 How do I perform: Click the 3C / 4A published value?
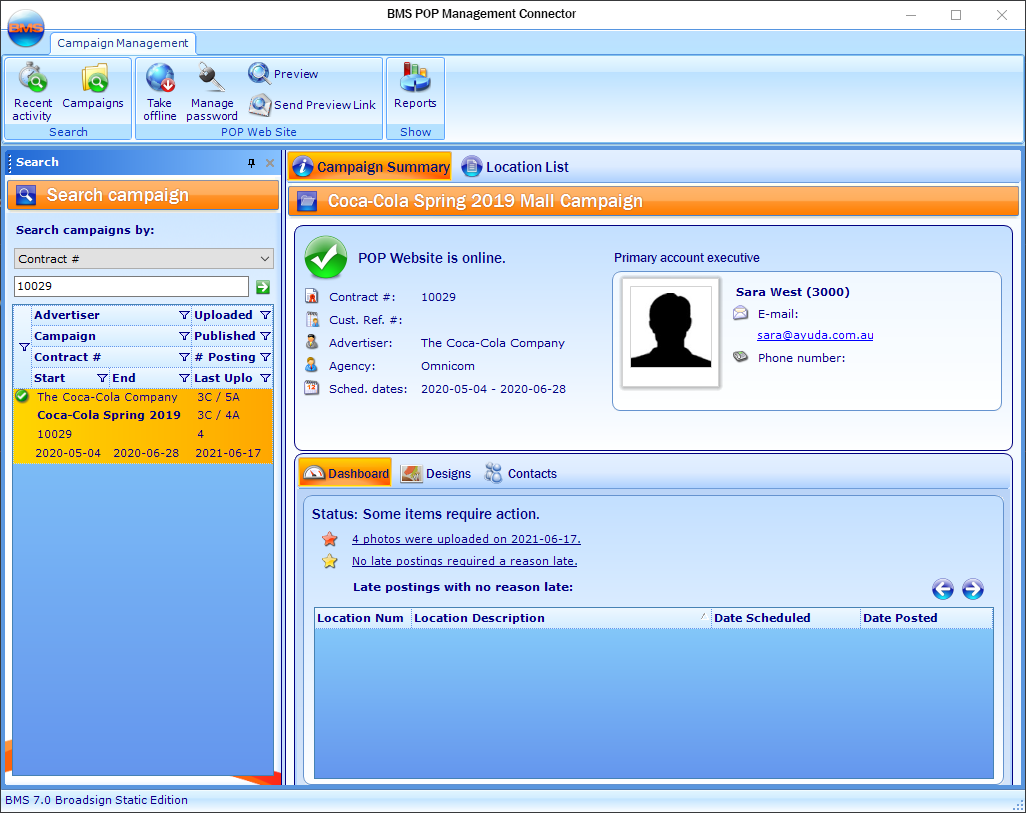tap(218, 415)
